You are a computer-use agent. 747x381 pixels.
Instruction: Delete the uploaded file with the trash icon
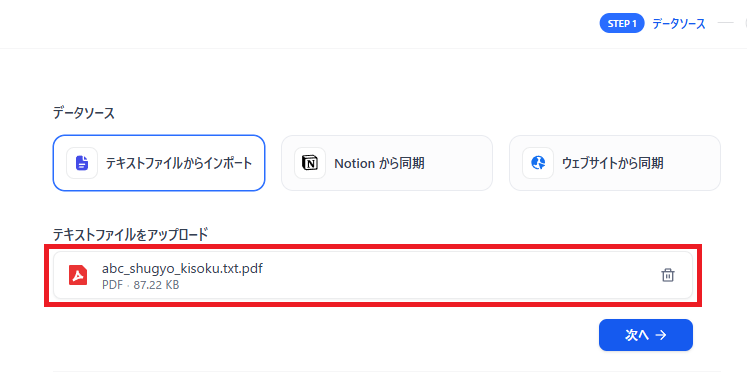(x=667, y=275)
